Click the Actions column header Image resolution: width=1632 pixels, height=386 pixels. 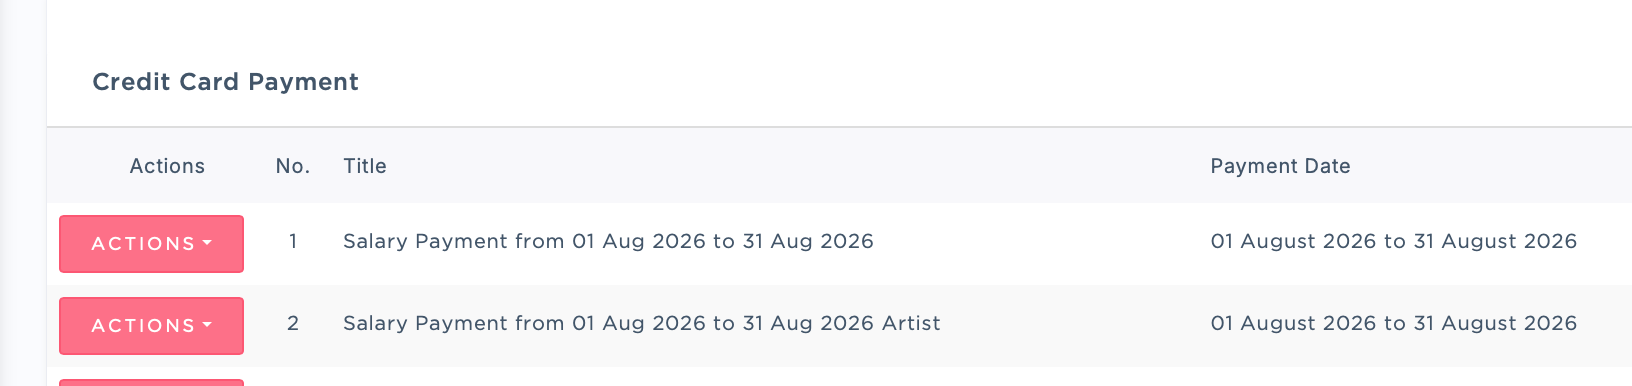coord(167,166)
